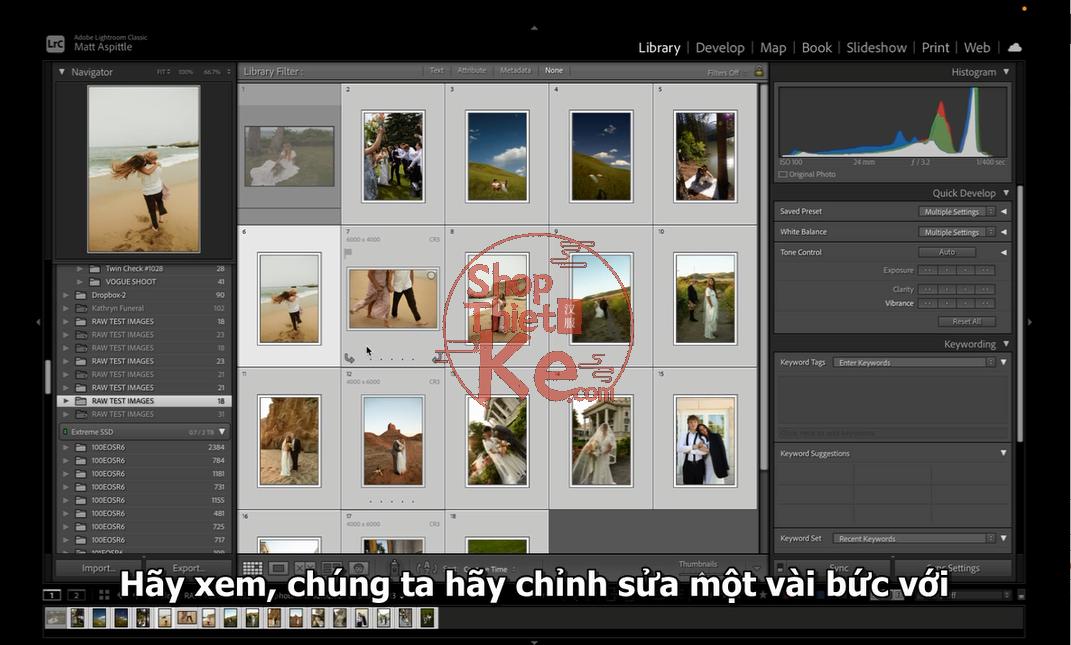Open the Slideshow module
The image size is (1071, 645).
876,47
